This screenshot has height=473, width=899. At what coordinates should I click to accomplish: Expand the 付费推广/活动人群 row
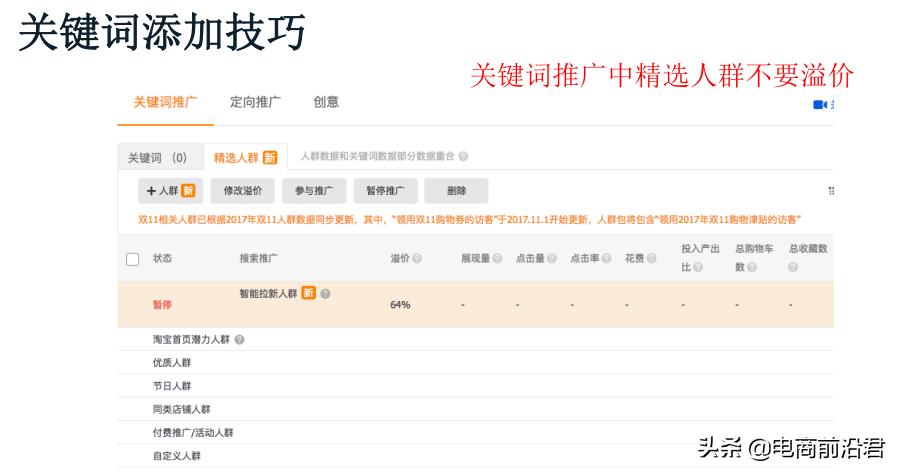(x=475, y=432)
